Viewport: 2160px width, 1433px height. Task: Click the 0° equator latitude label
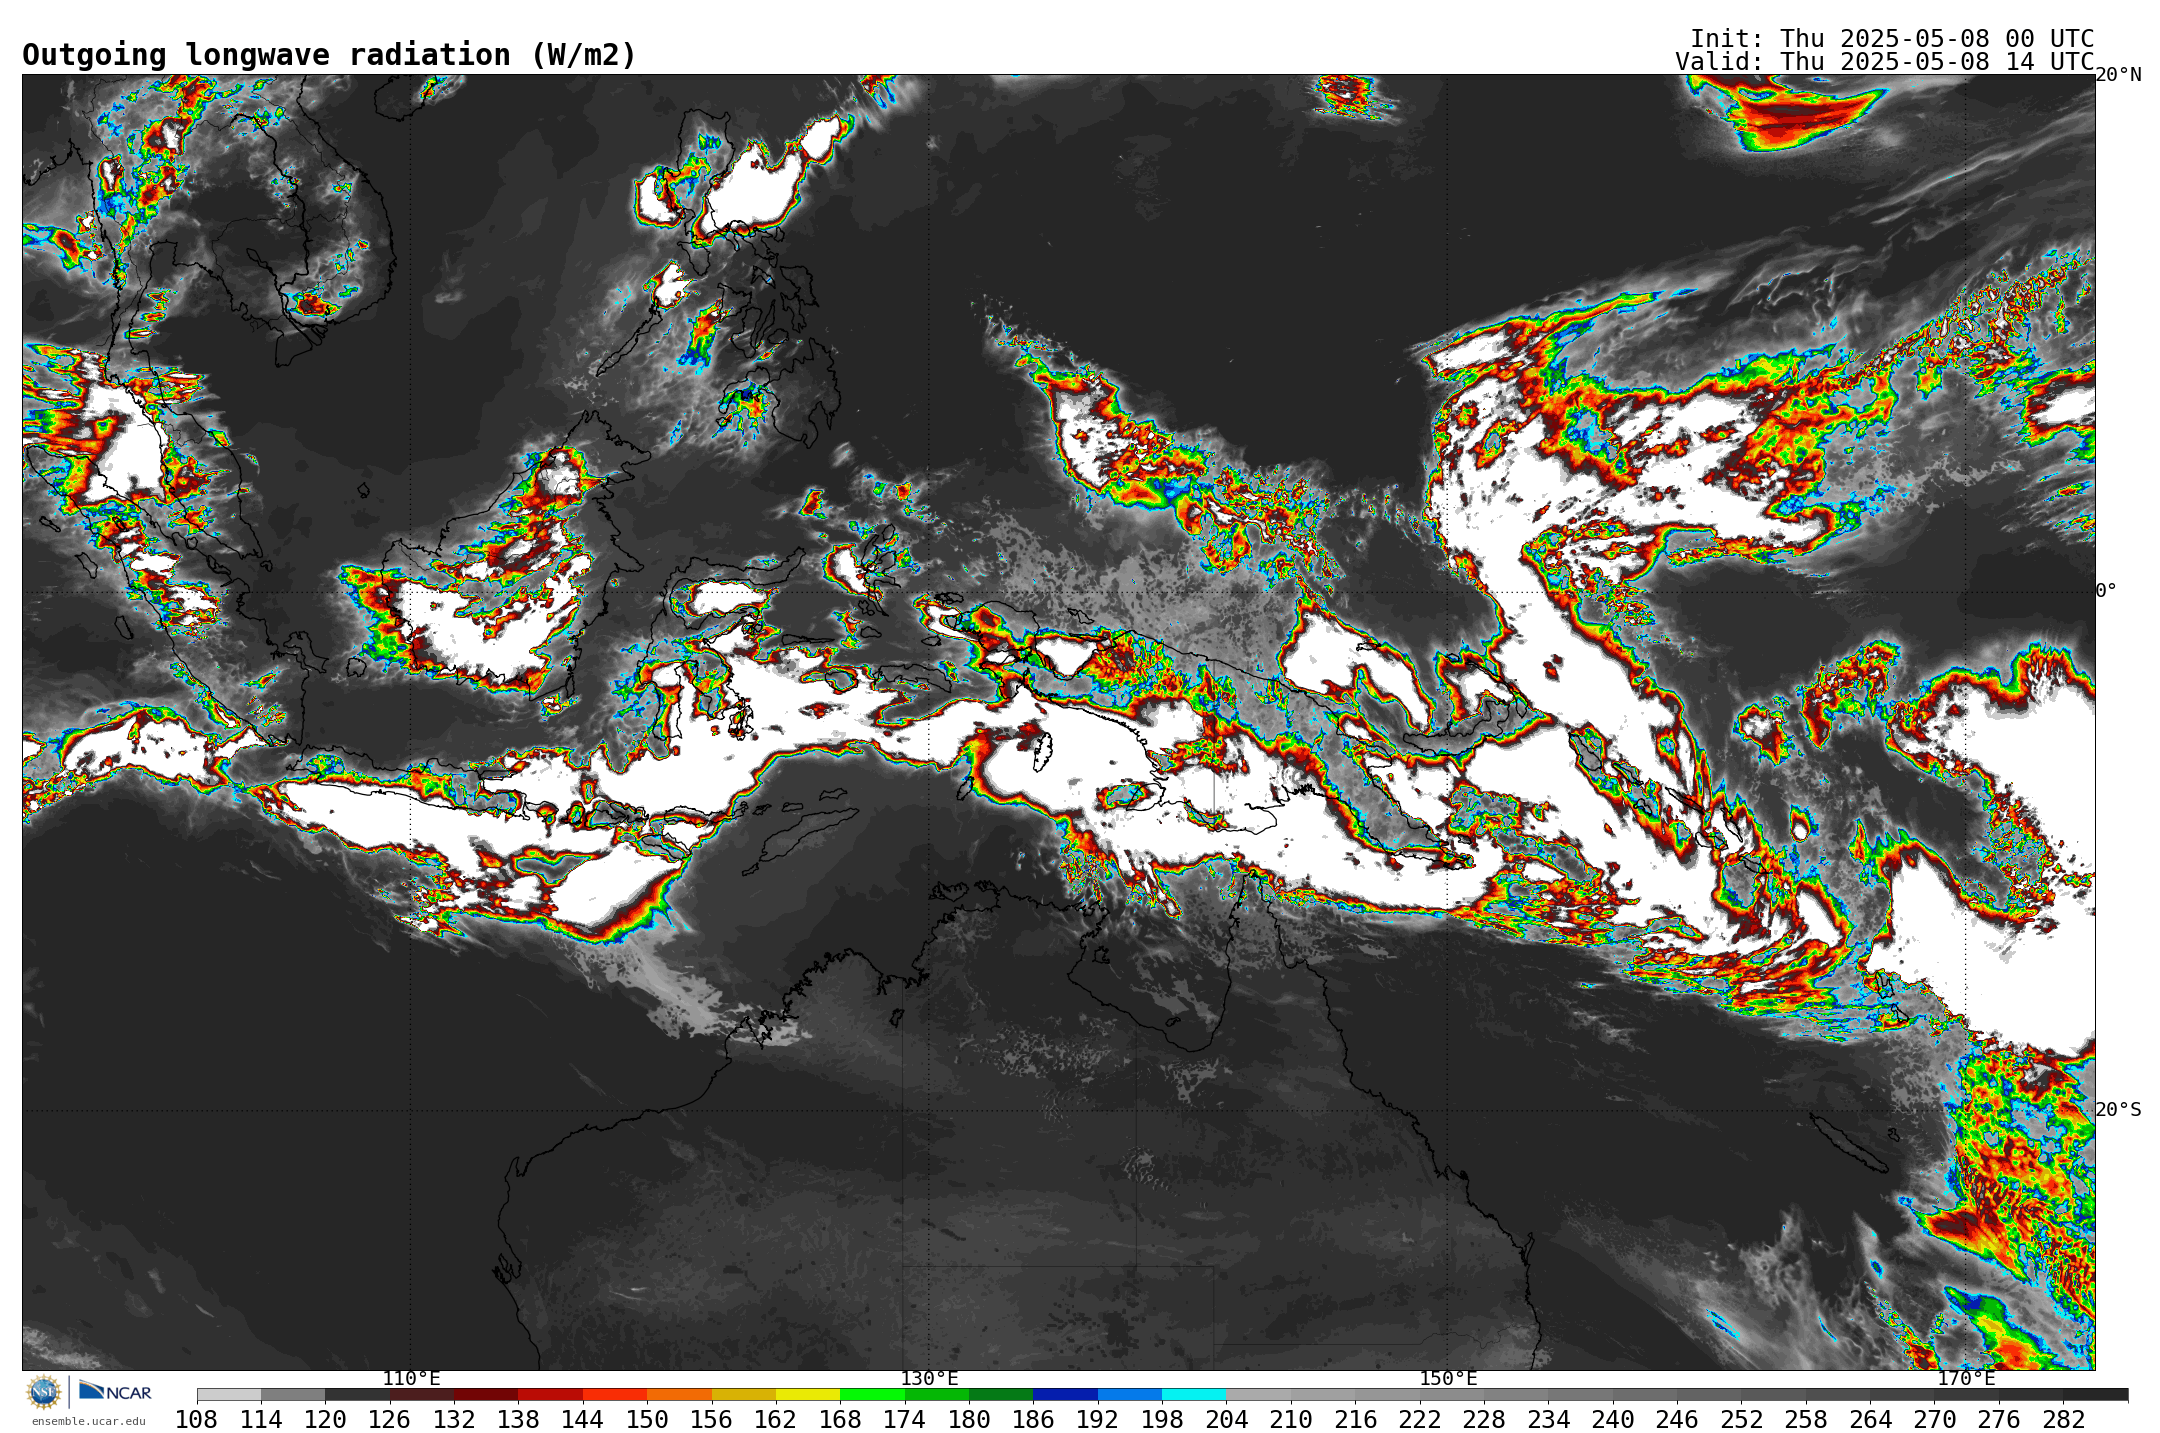2106,591
